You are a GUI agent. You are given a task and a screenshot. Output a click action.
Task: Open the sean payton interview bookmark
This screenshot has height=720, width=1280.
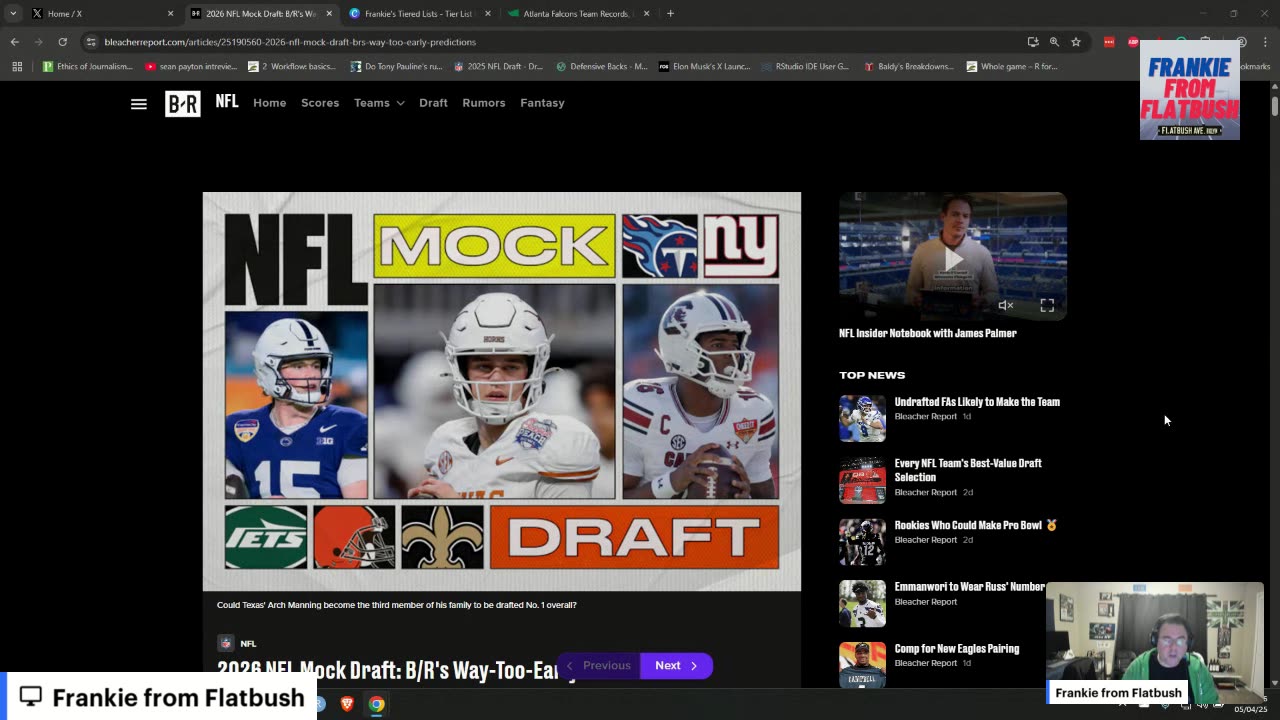tap(191, 67)
